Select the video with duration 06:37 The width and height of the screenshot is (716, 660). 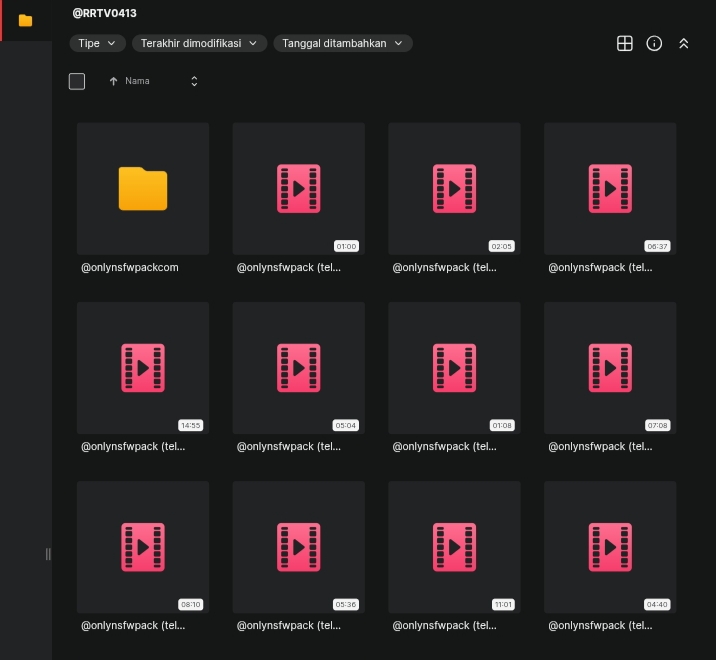tap(610, 189)
